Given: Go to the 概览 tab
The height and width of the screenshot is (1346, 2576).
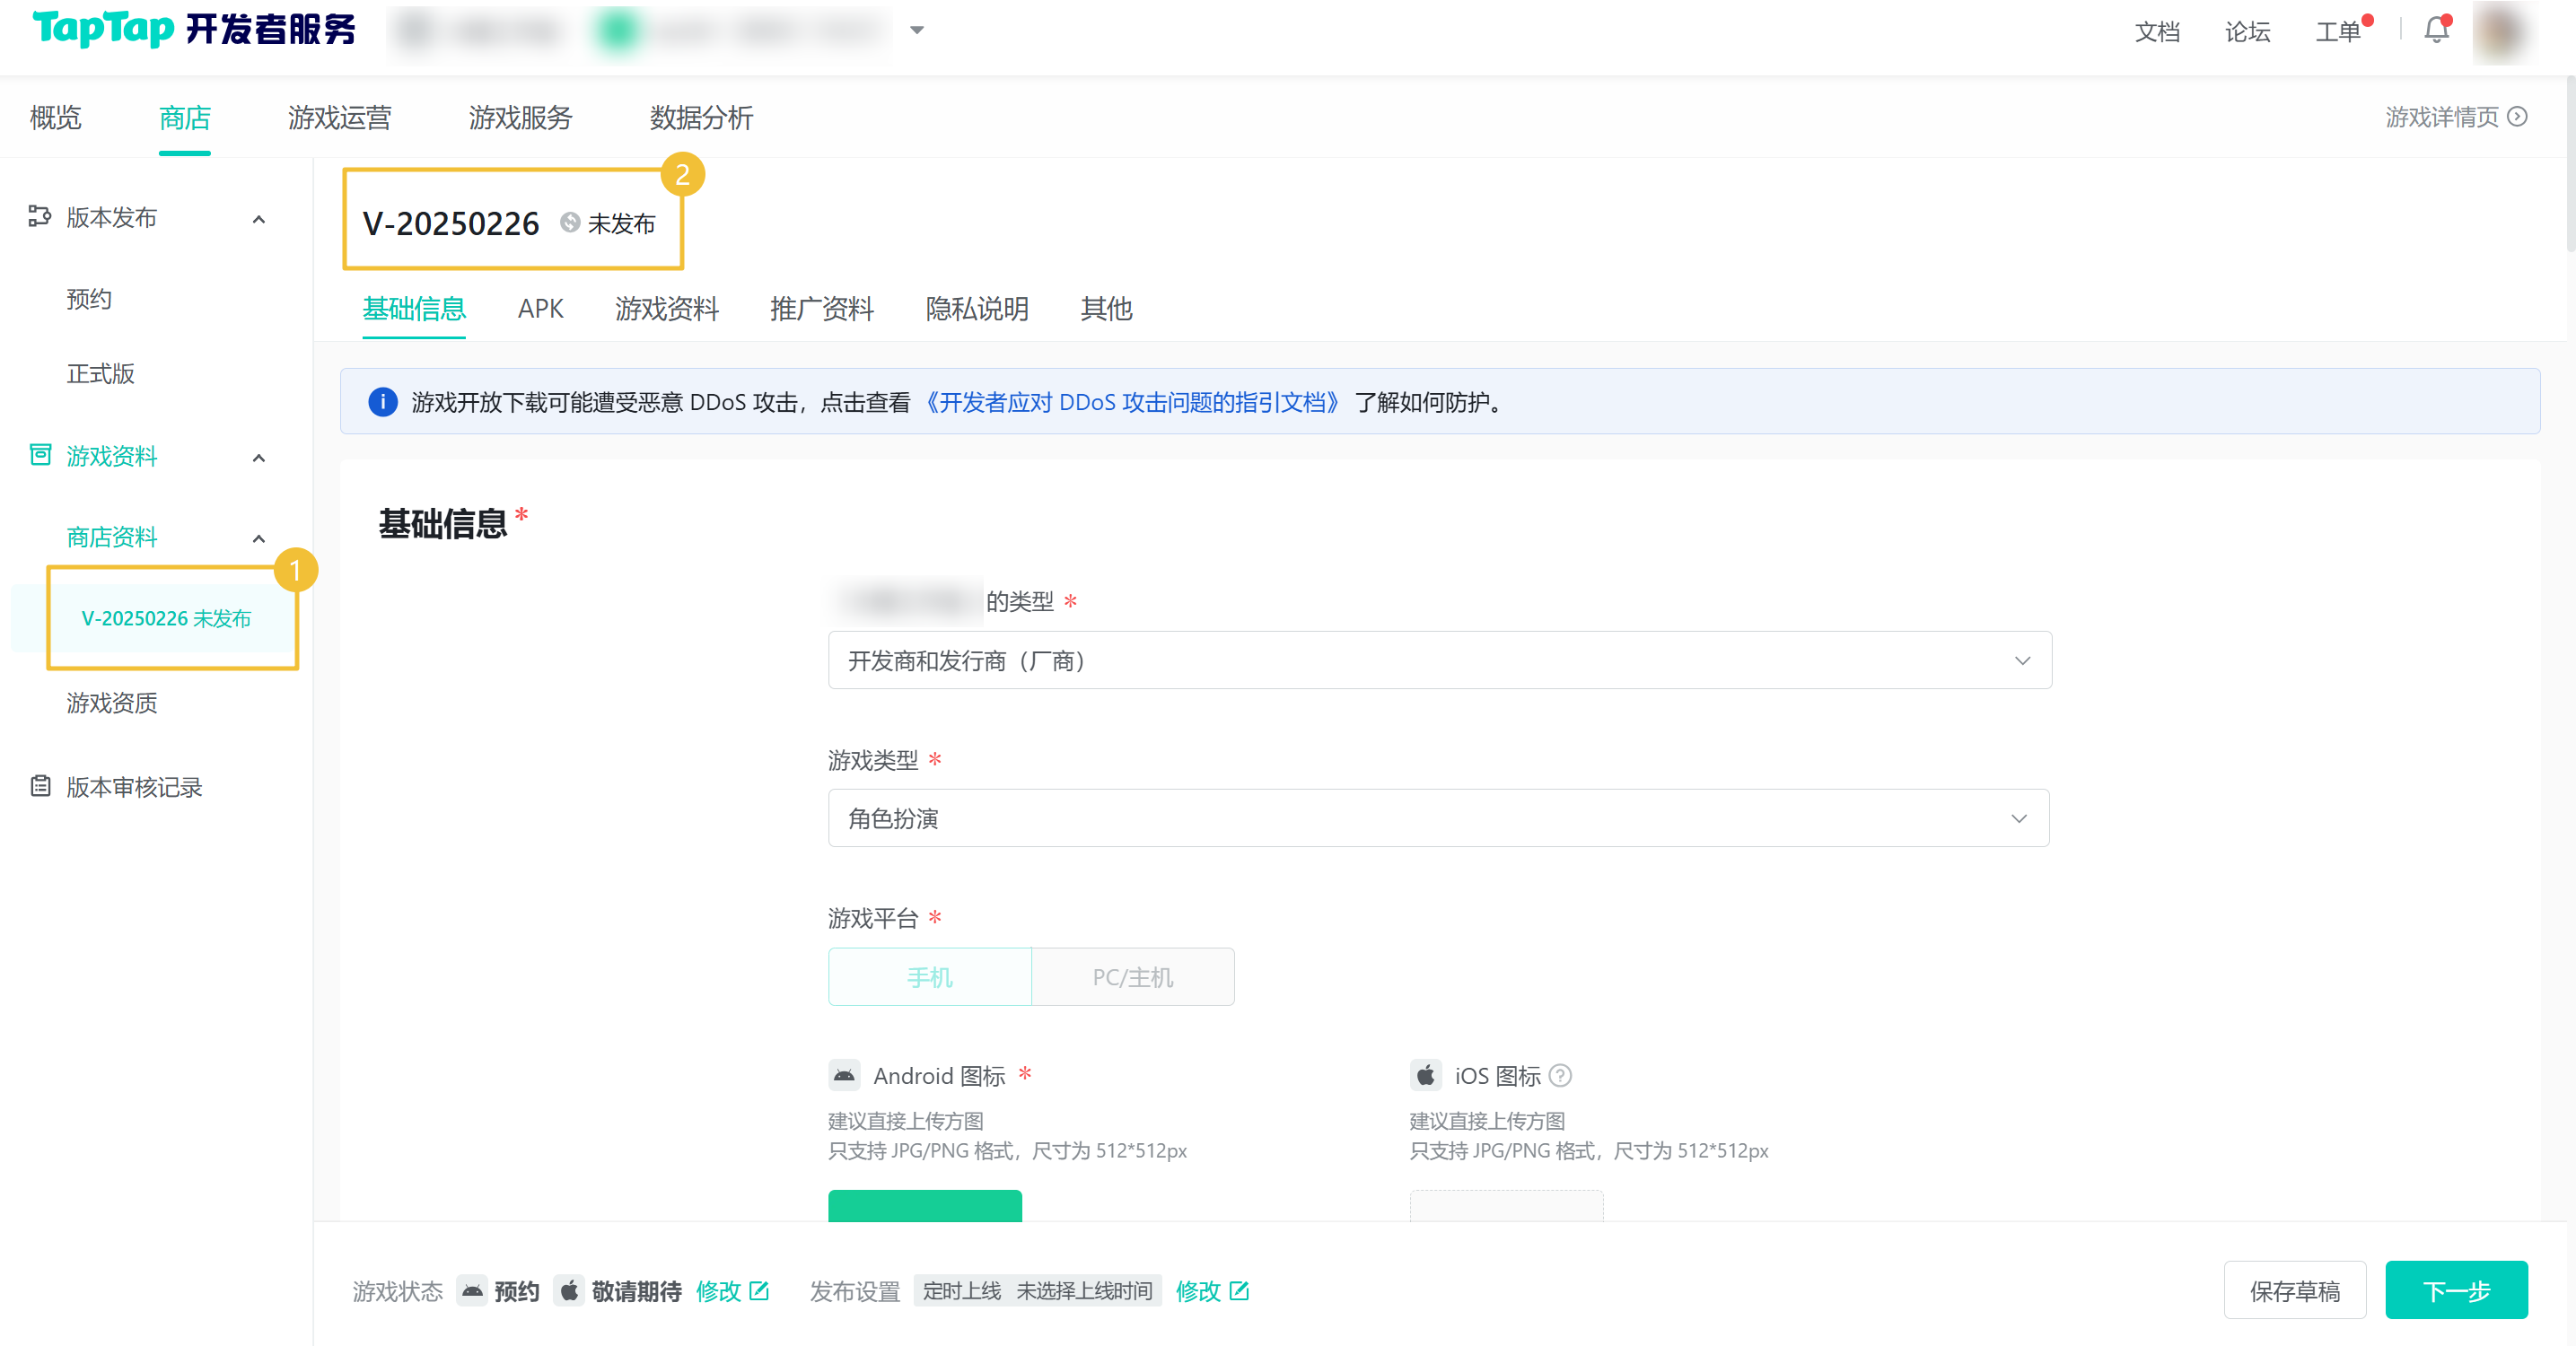Looking at the screenshot, I should pyautogui.click(x=55, y=117).
